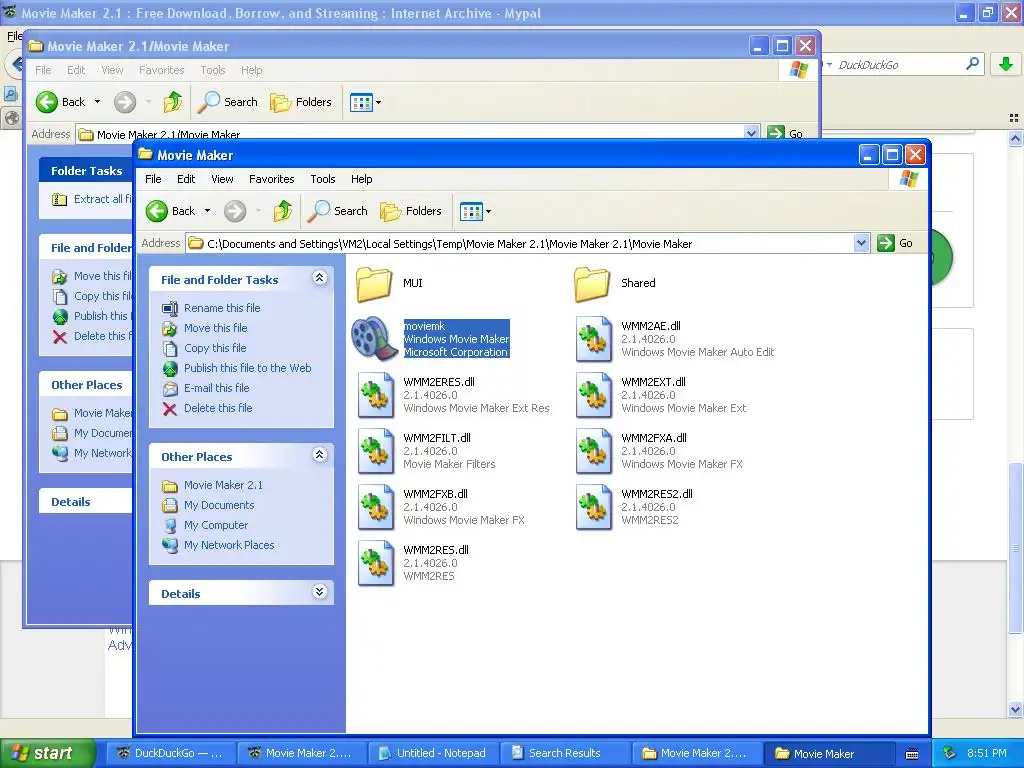1024x768 pixels.
Task: Select the MUI folder icon
Action: pyautogui.click(x=374, y=283)
